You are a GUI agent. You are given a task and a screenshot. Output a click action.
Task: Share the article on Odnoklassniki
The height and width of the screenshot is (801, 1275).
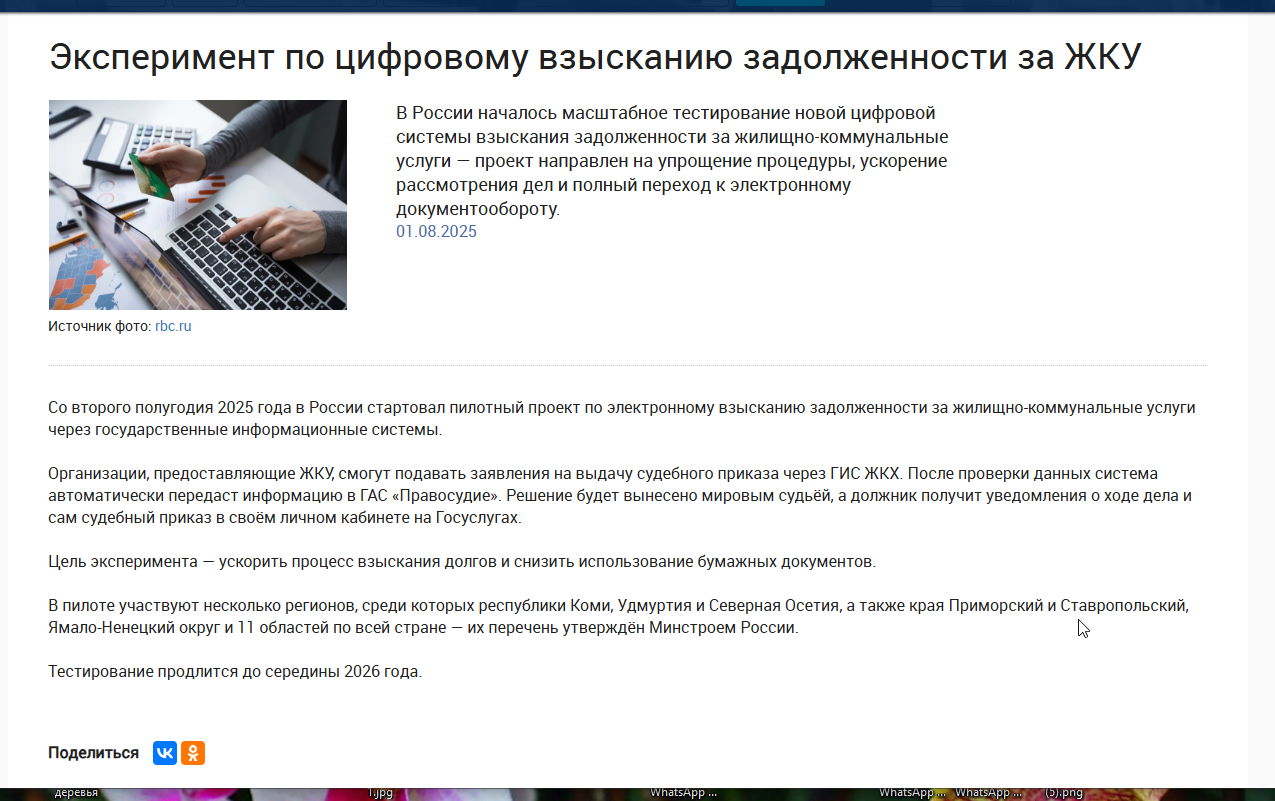coord(193,753)
